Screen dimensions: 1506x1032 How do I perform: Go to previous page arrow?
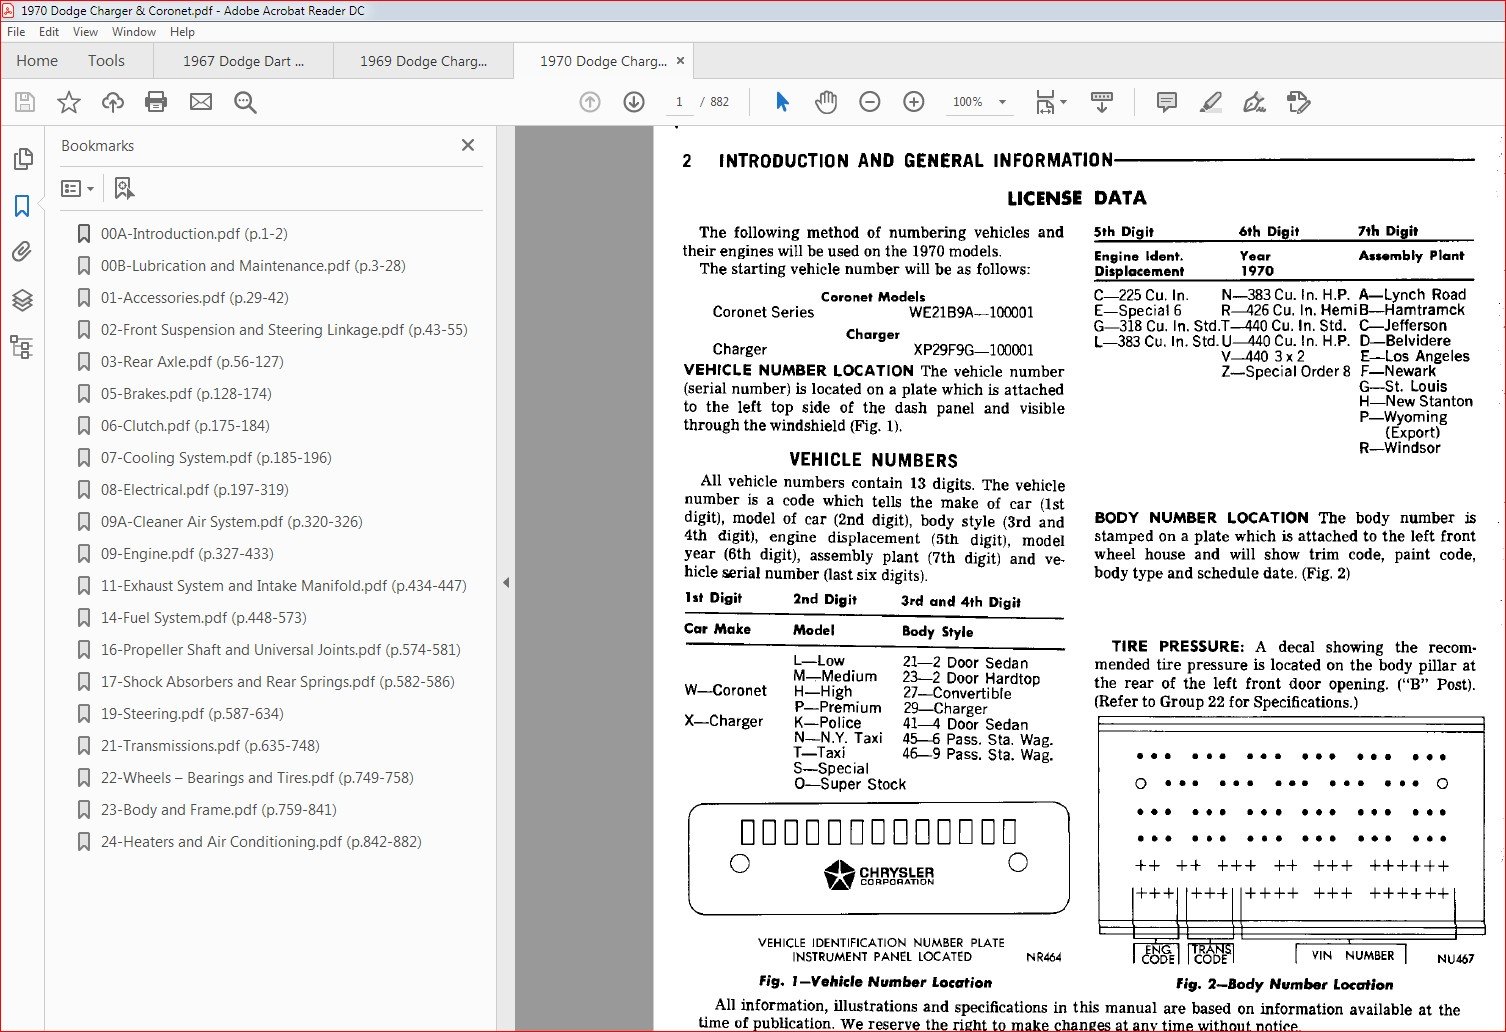(590, 102)
